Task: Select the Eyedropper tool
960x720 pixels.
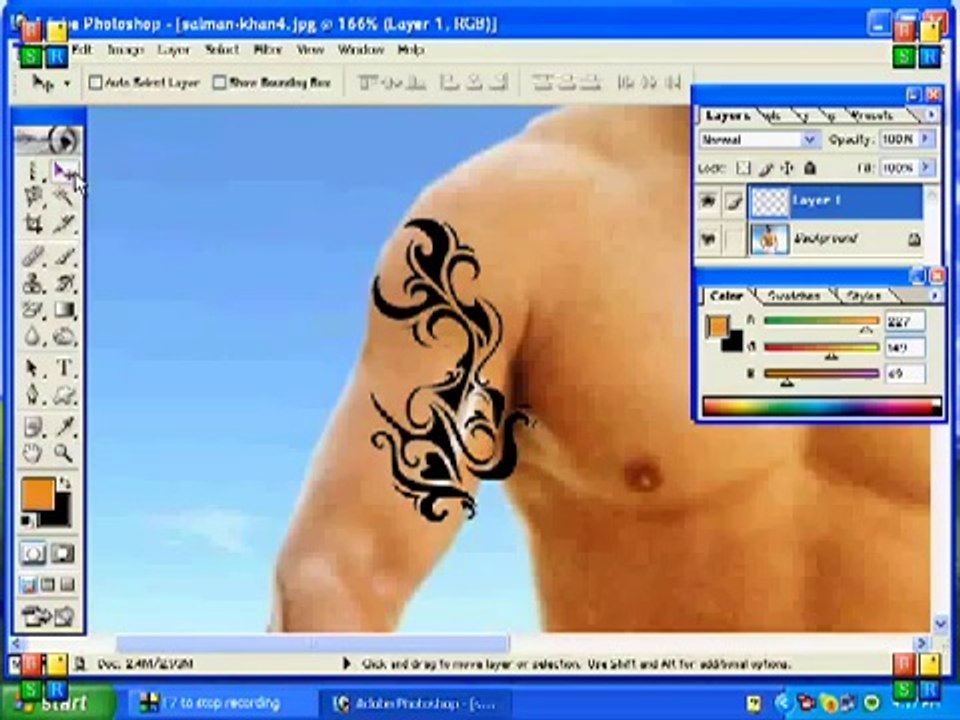Action: tap(64, 427)
